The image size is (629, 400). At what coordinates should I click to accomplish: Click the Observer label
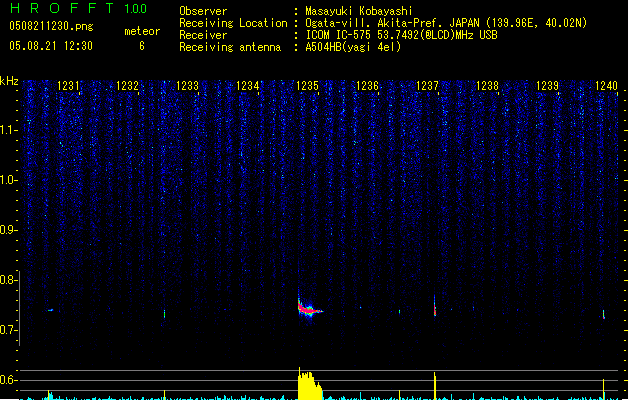[203, 11]
